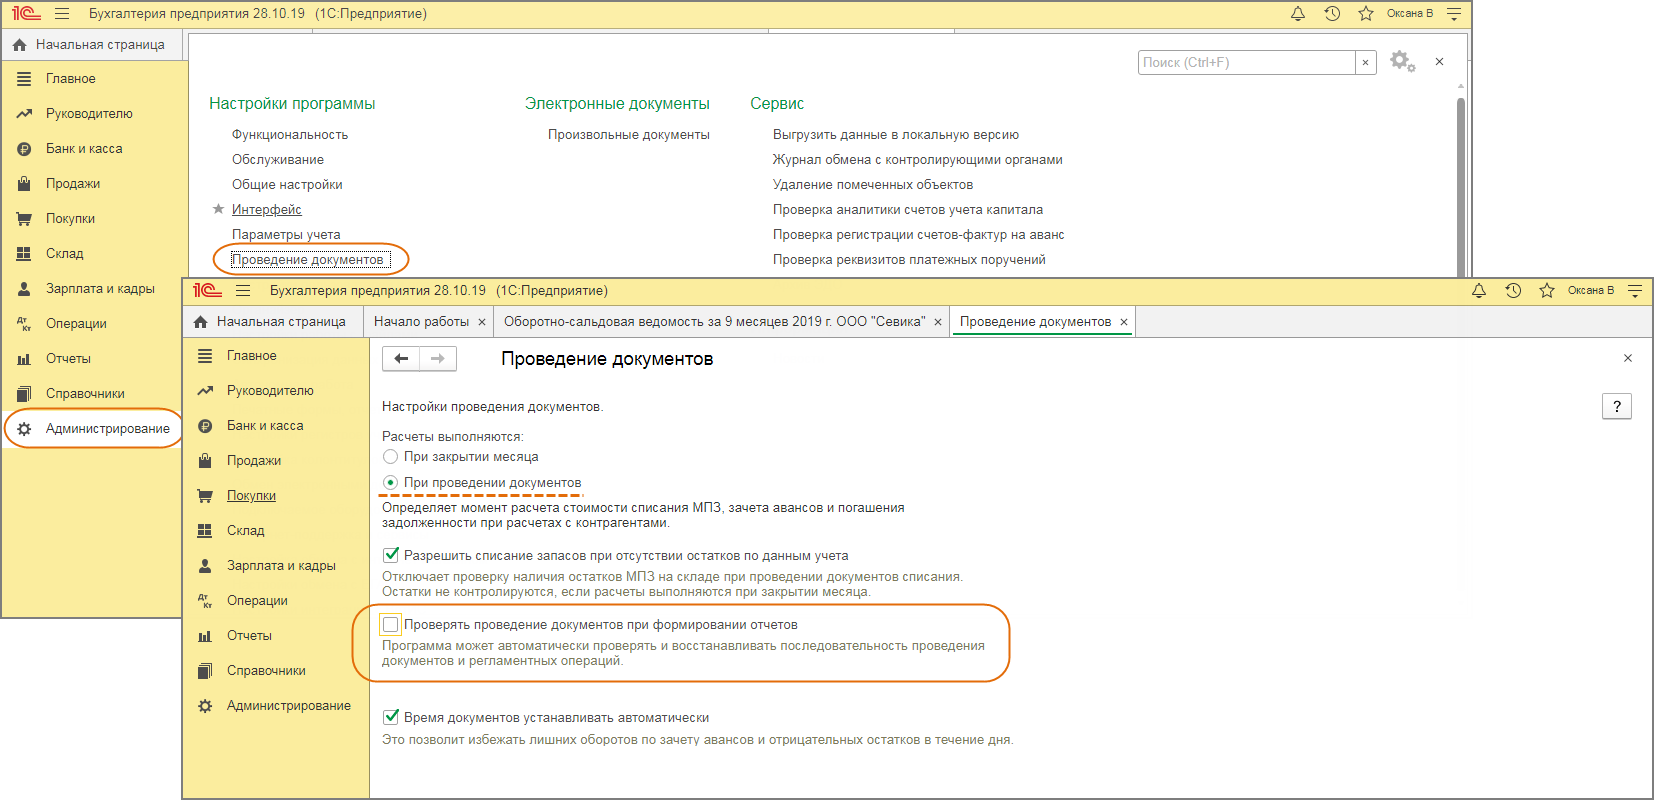Open history clock icon in the front window

click(x=1513, y=291)
